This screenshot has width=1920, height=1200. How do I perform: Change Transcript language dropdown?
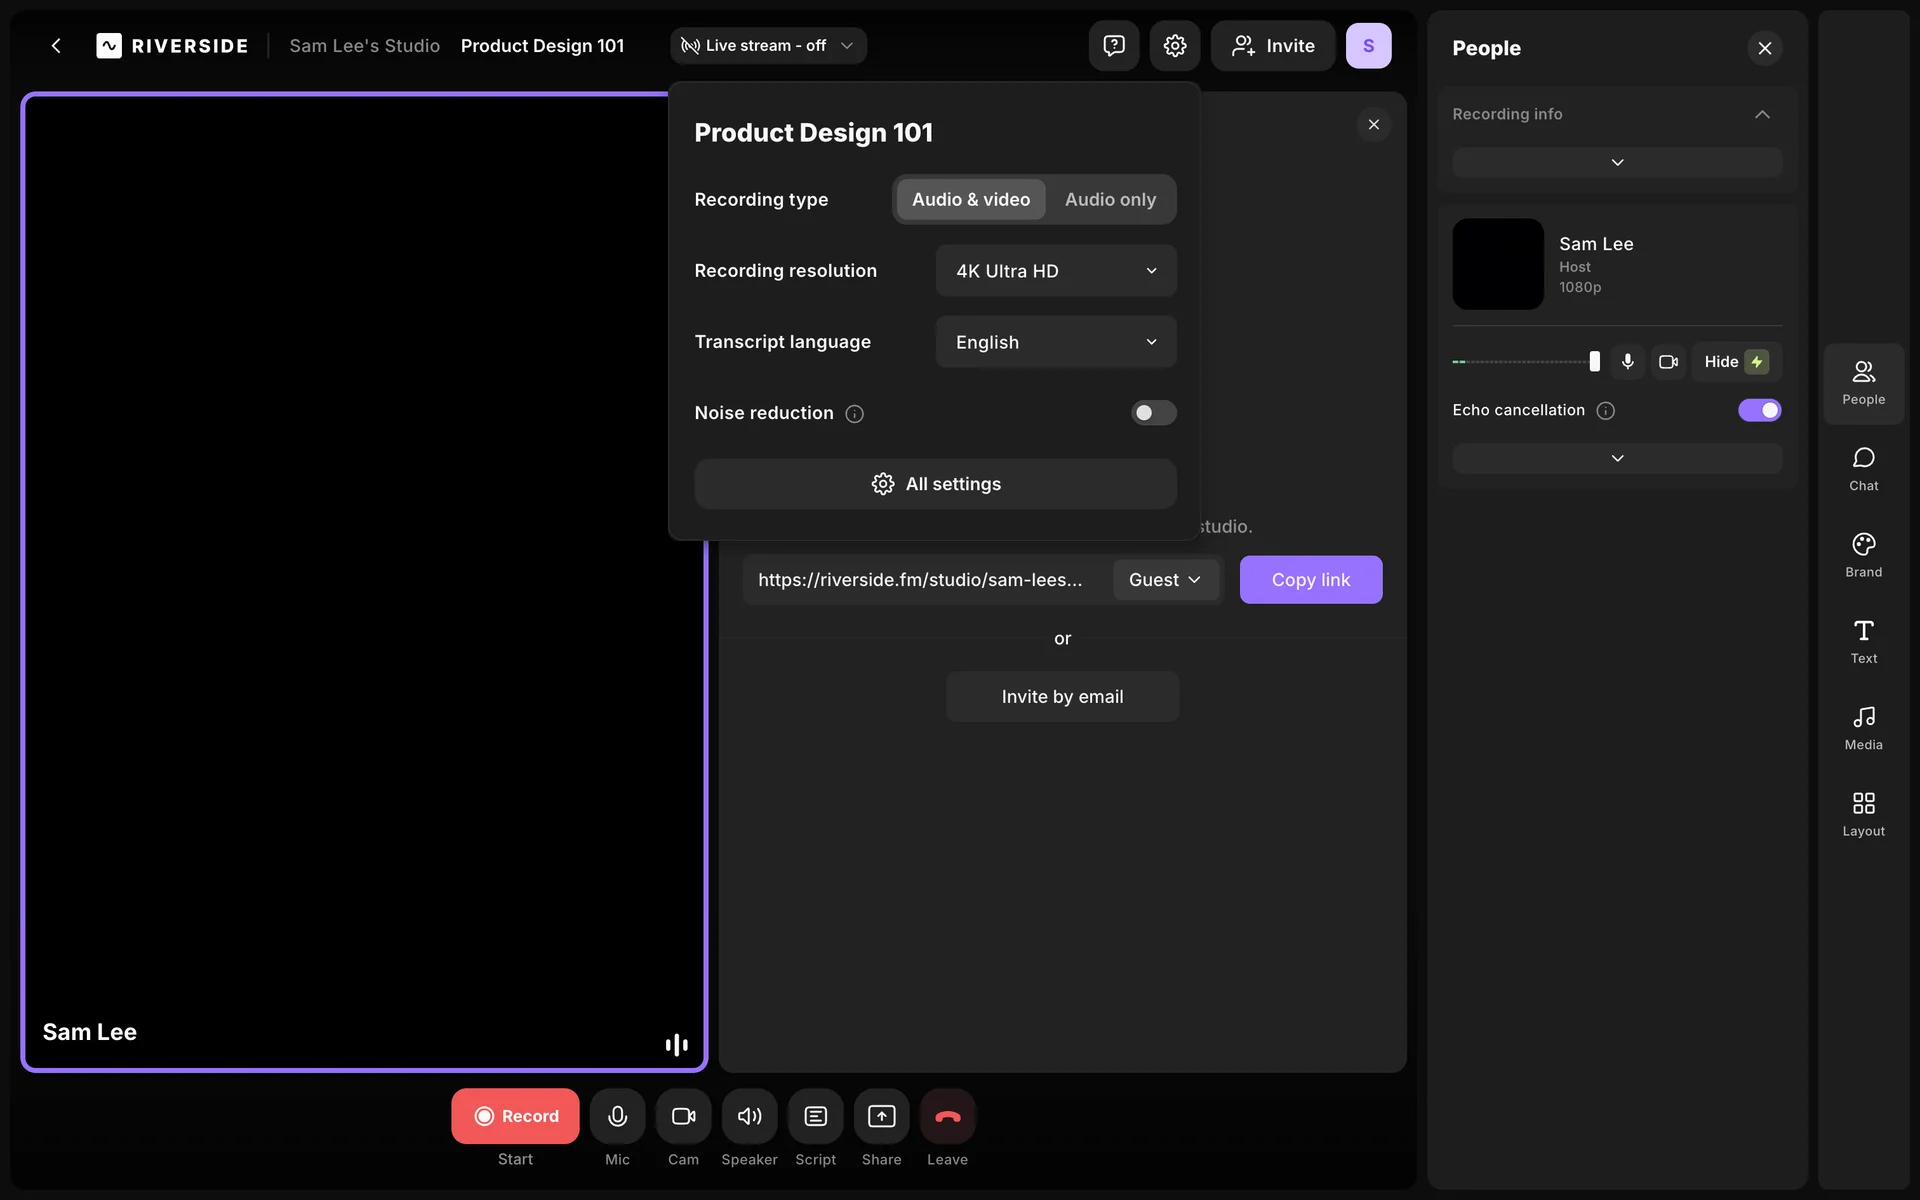point(1055,342)
